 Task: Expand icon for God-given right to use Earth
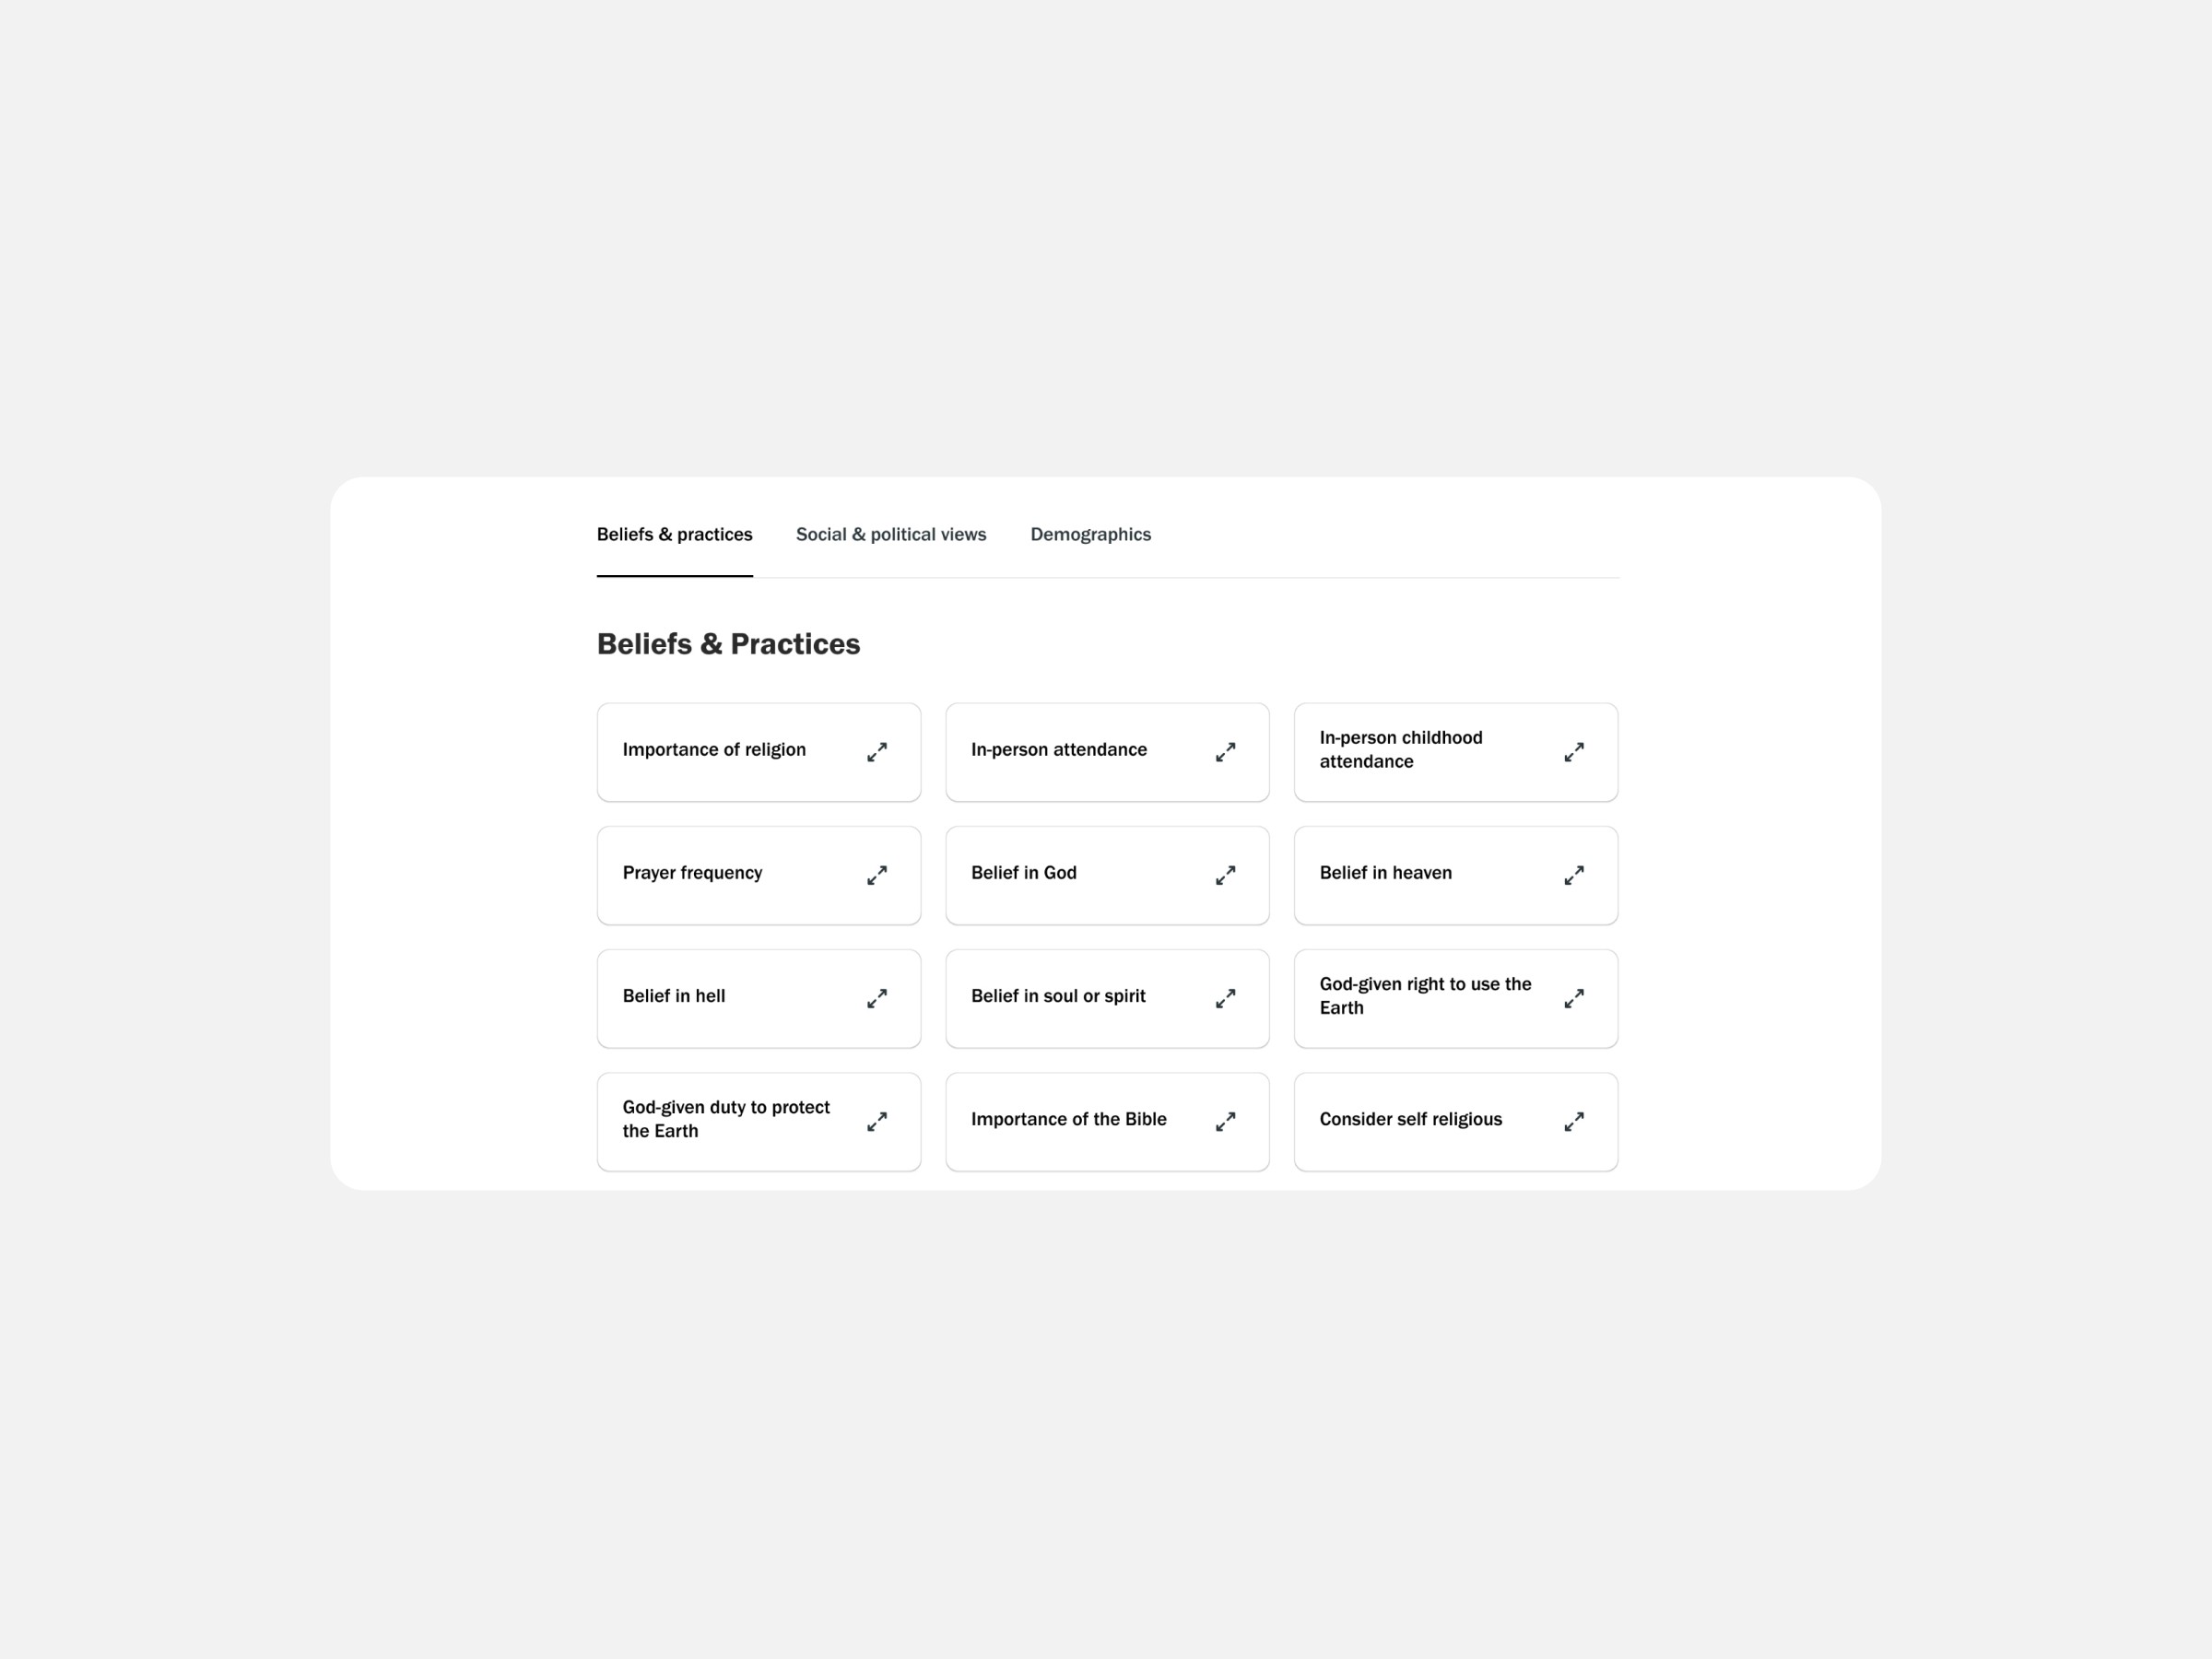click(x=1574, y=998)
